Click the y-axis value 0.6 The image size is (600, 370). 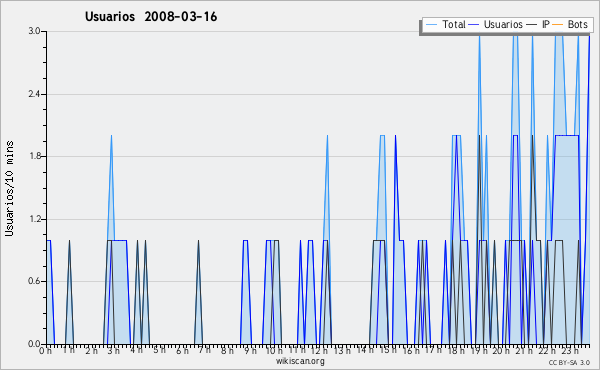click(x=34, y=281)
